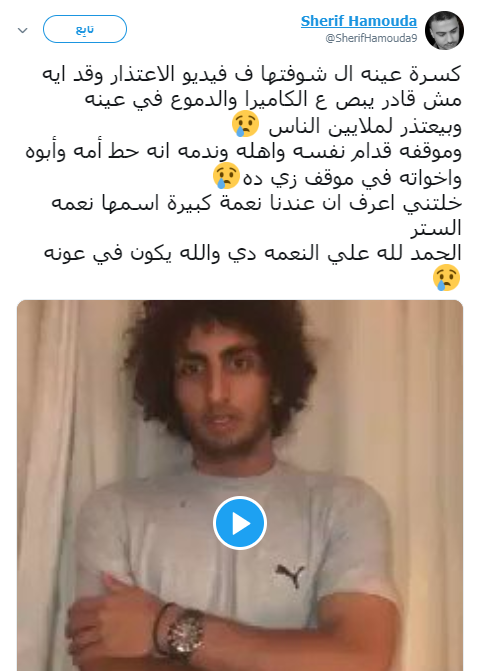
Task: Open the @SherifHamouda9 handle
Action: coord(371,39)
